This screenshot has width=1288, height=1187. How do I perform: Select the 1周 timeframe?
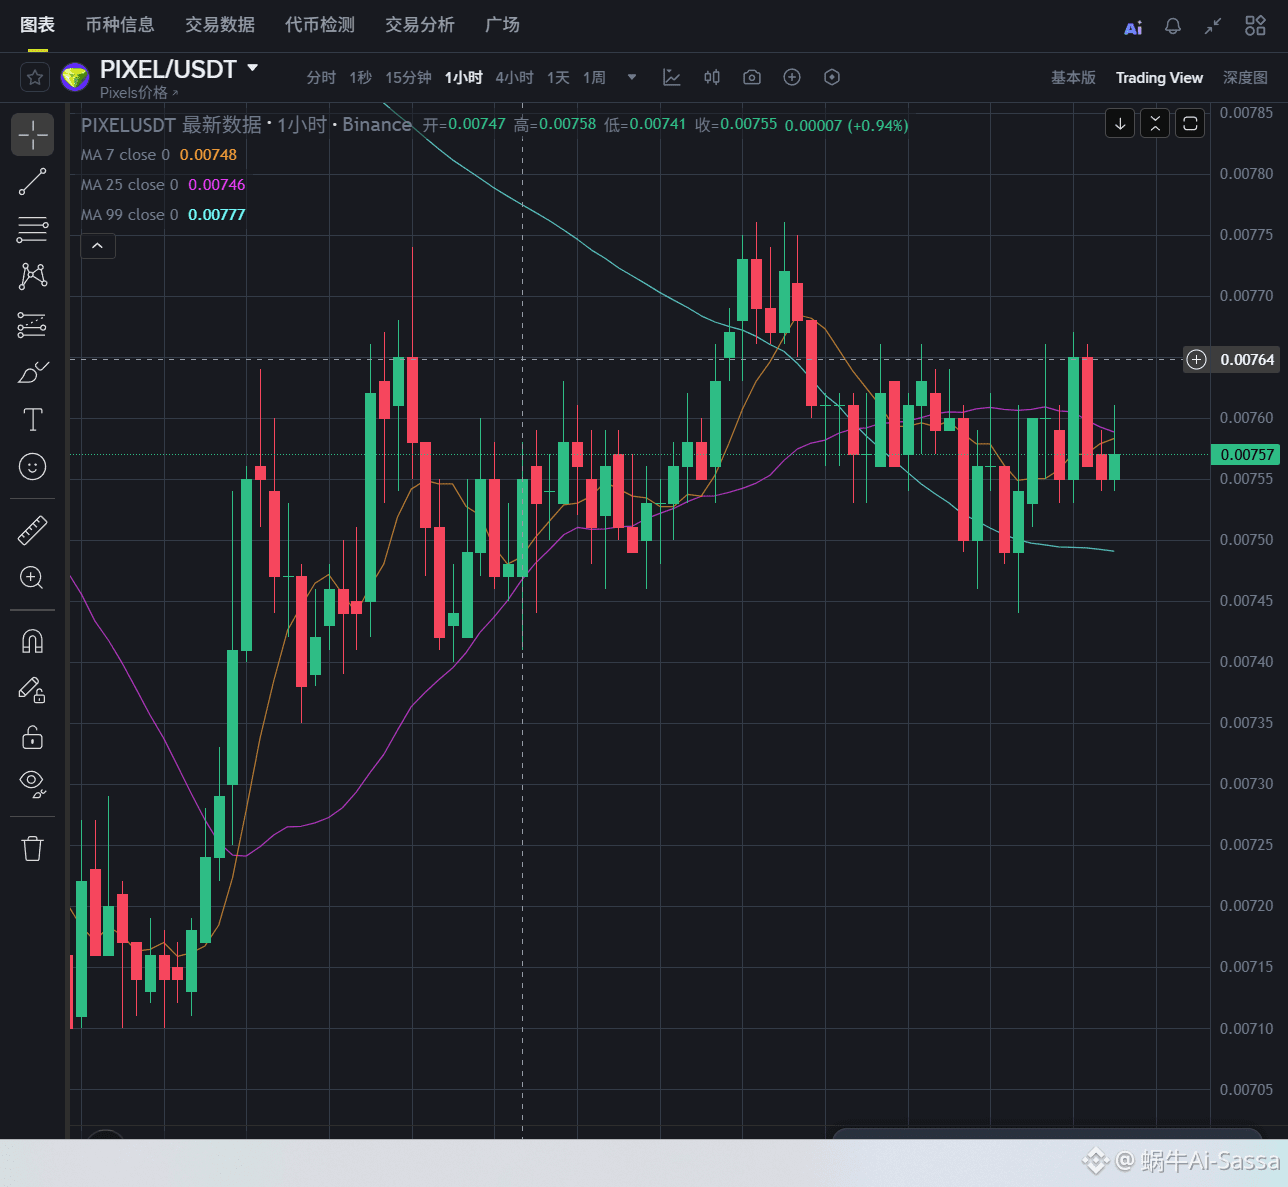click(x=594, y=78)
